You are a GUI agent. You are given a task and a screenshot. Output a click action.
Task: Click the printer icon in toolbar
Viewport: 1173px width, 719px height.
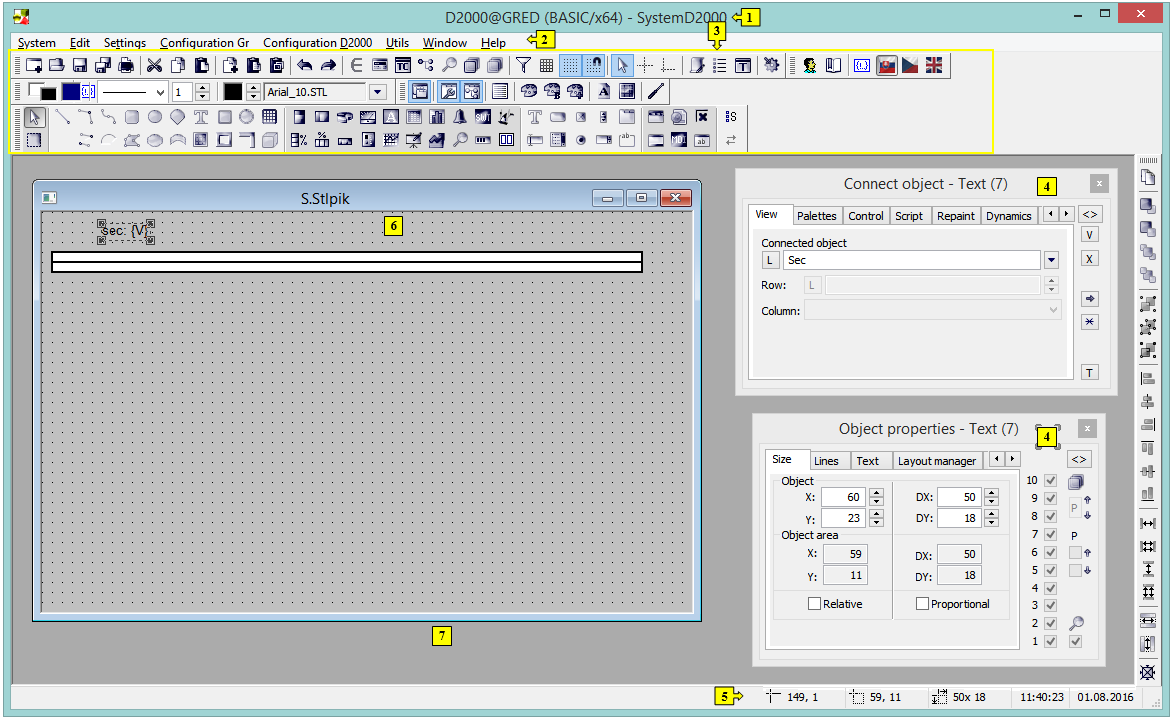tap(126, 66)
